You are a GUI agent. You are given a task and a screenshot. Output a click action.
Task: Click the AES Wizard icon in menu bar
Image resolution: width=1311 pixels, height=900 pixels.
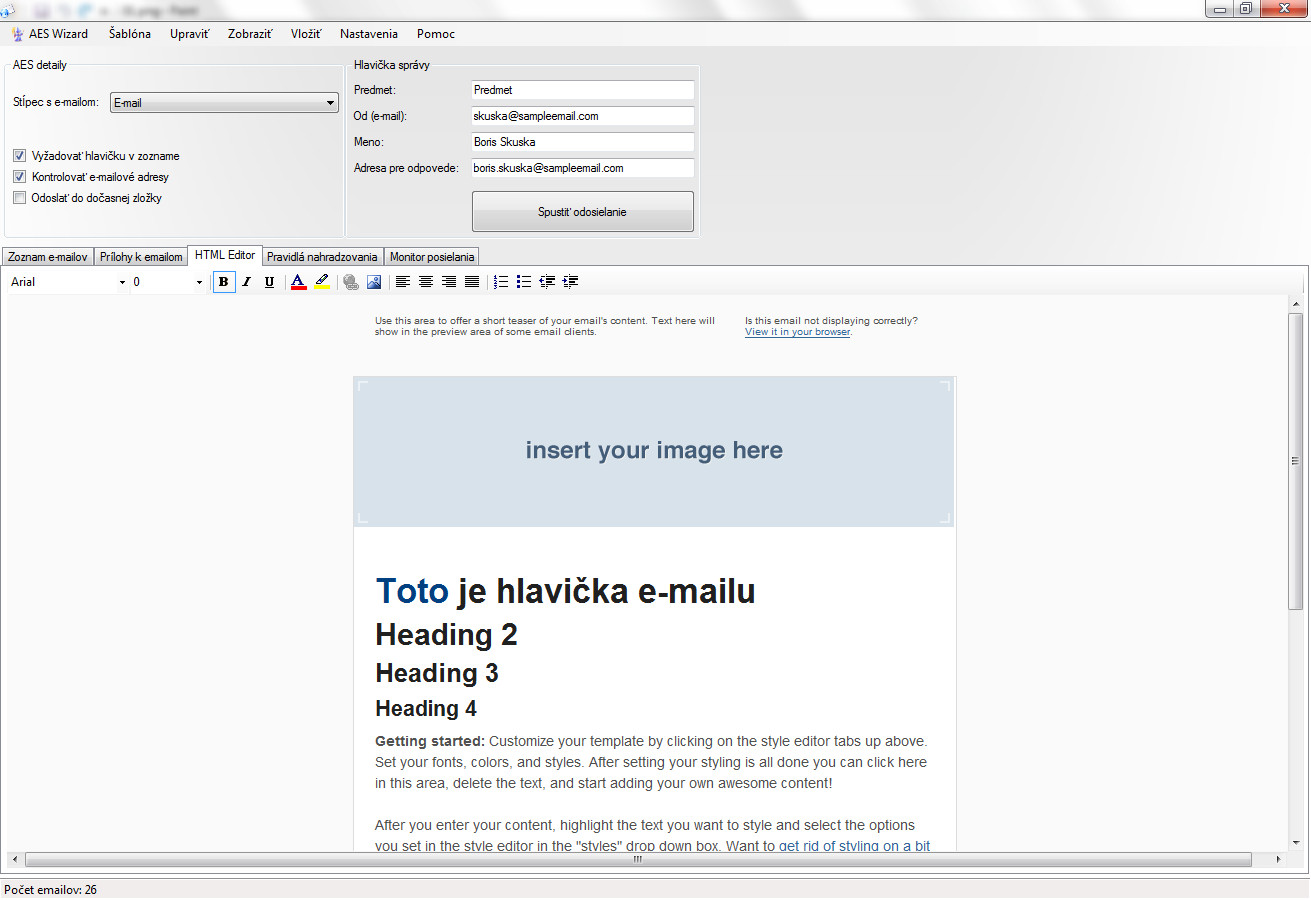click(x=17, y=34)
